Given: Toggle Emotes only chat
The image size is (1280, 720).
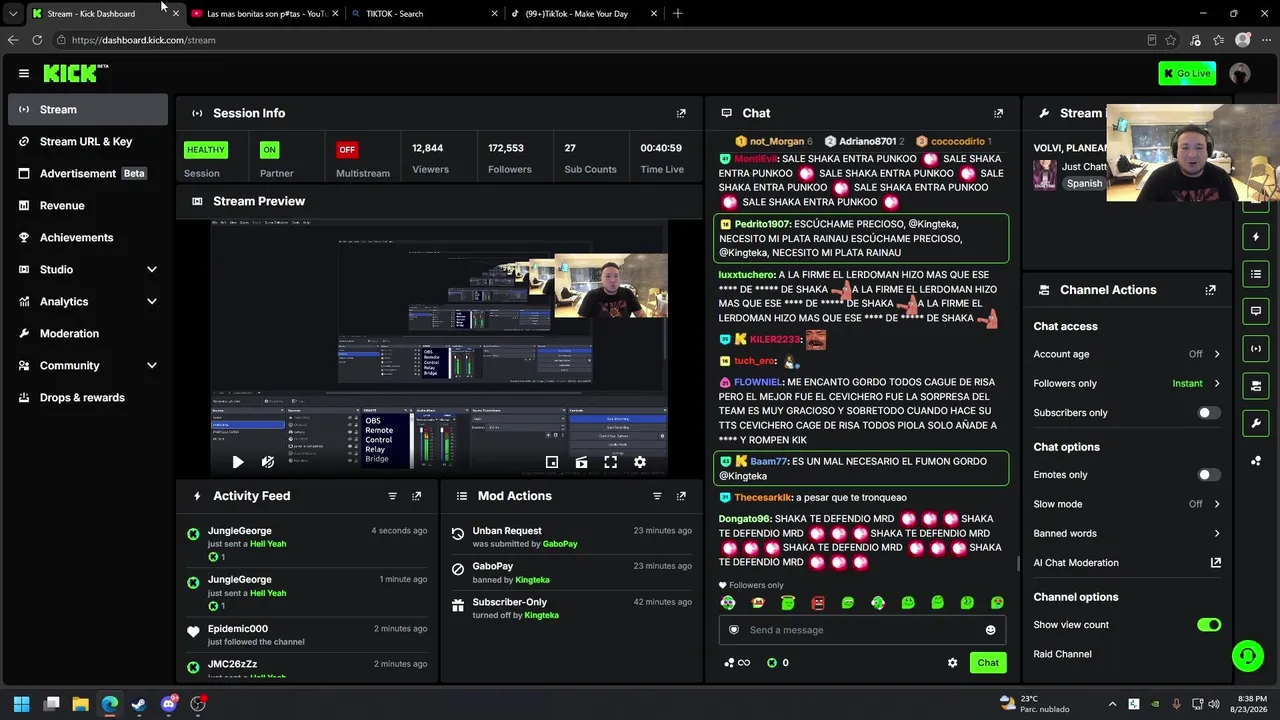Looking at the screenshot, I should point(1209,475).
